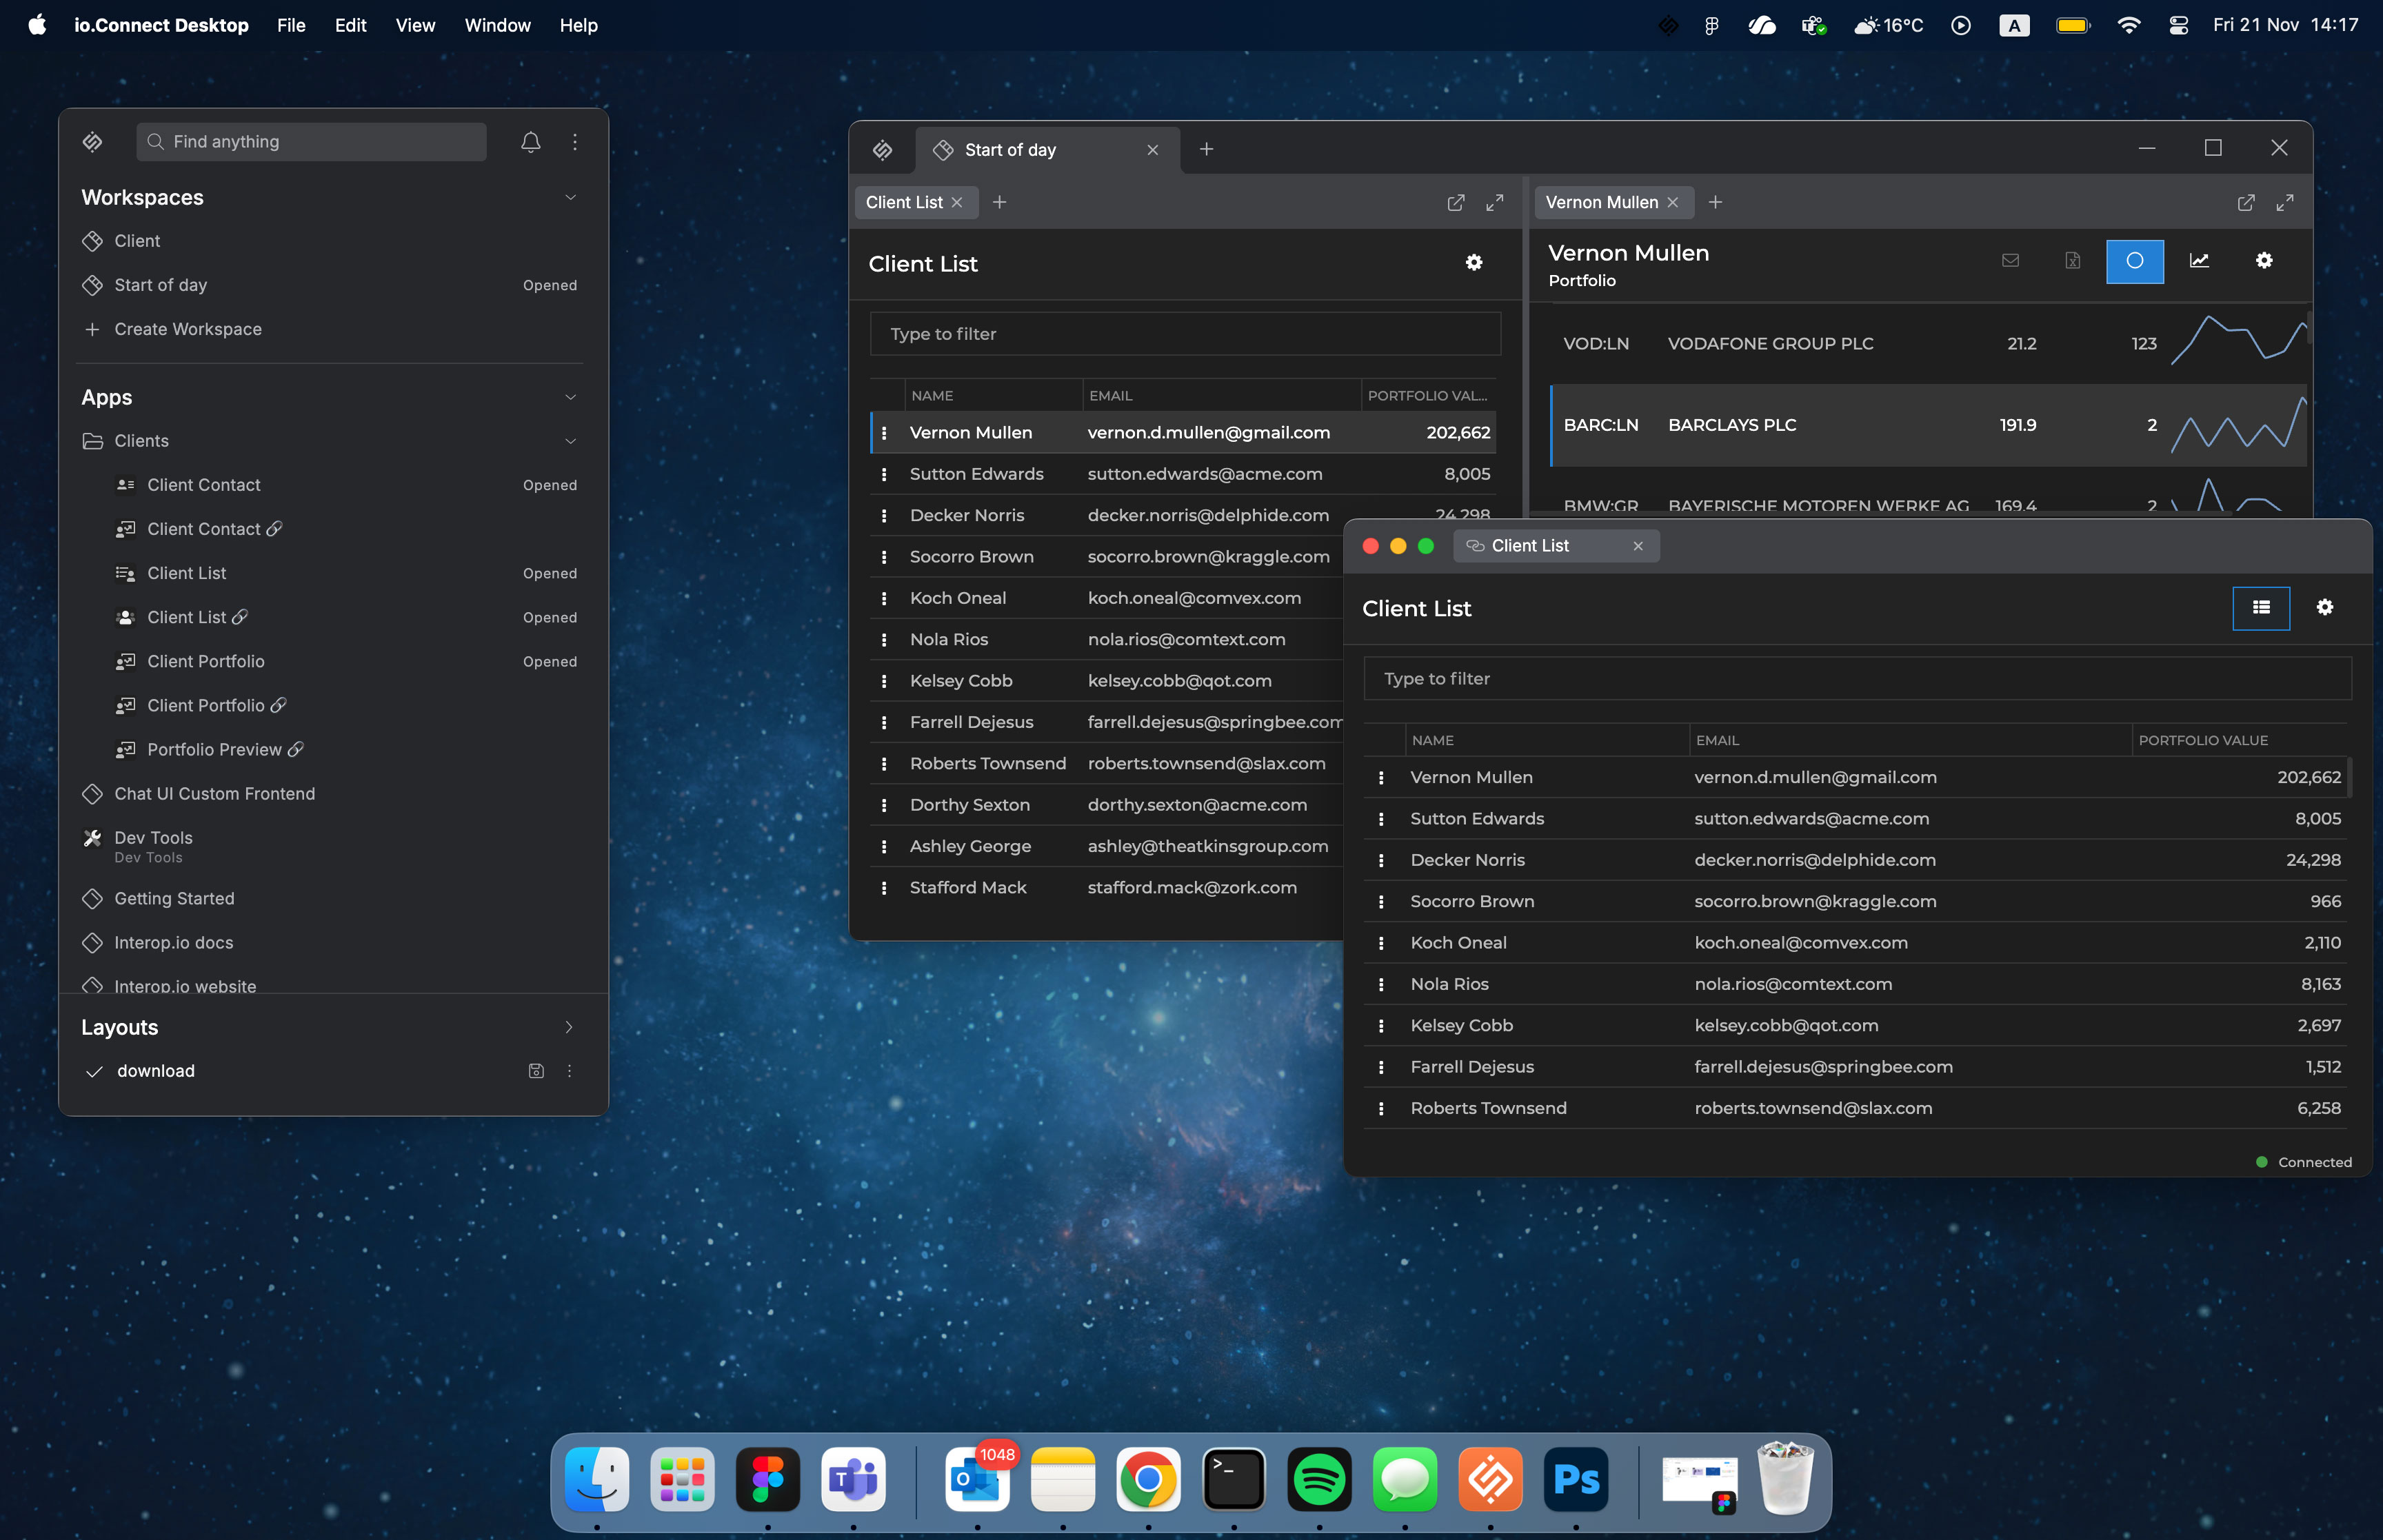Click the gear icon in the floating Client List window
This screenshot has width=2383, height=1540.
pyautogui.click(x=2325, y=607)
